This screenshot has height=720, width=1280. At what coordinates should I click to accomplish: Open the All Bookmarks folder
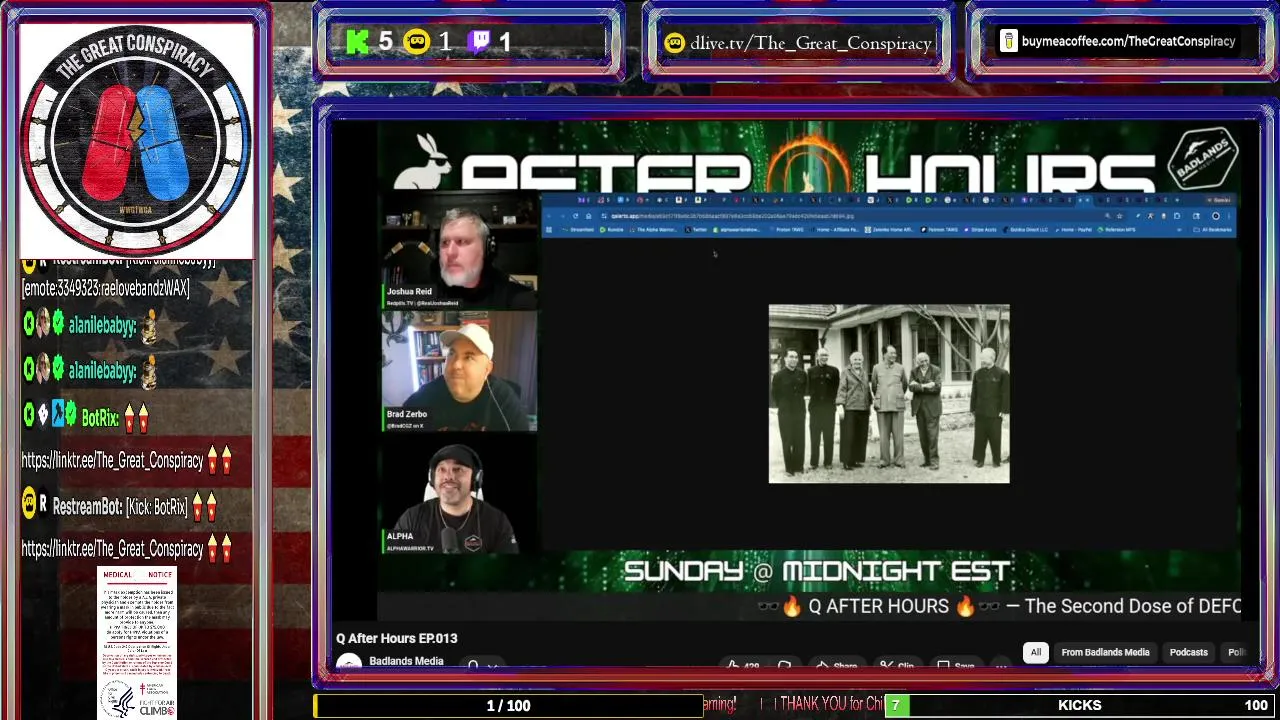tap(1214, 229)
